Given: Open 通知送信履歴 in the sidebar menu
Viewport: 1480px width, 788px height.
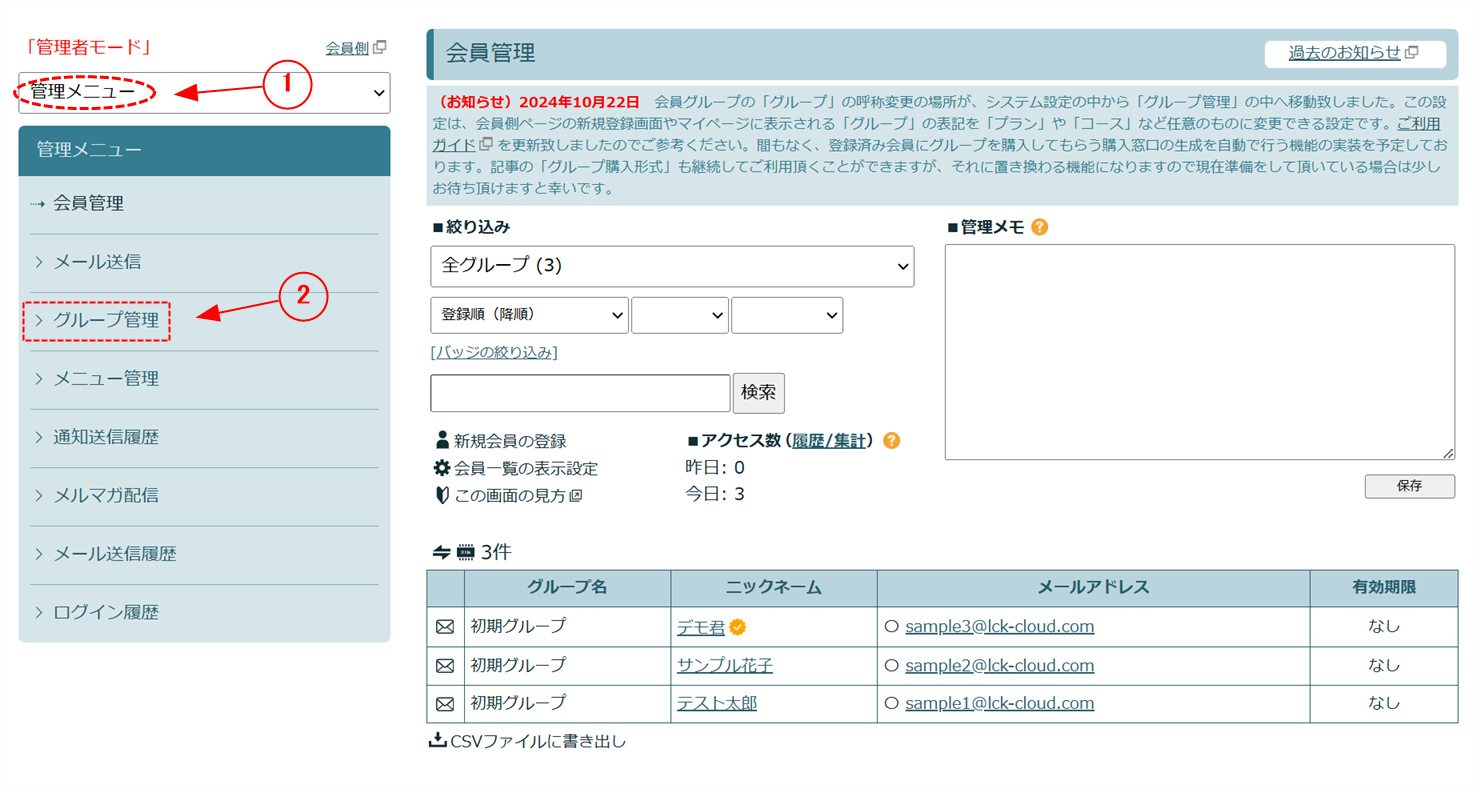Looking at the screenshot, I should 105,437.
